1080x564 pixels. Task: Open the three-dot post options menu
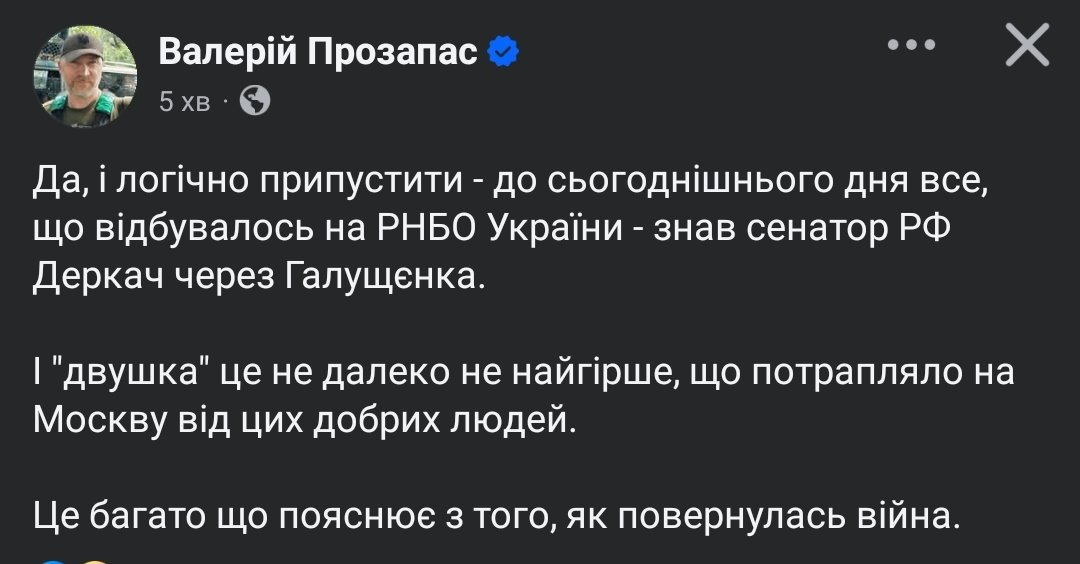(x=911, y=46)
